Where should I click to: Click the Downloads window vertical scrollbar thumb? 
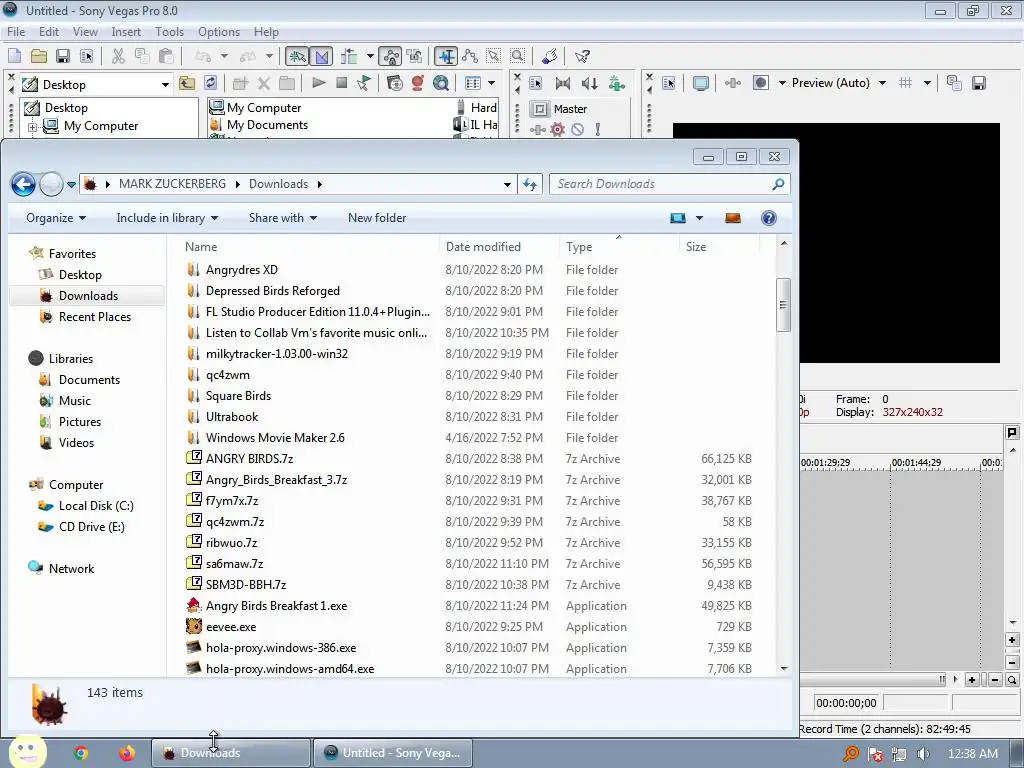(x=784, y=305)
